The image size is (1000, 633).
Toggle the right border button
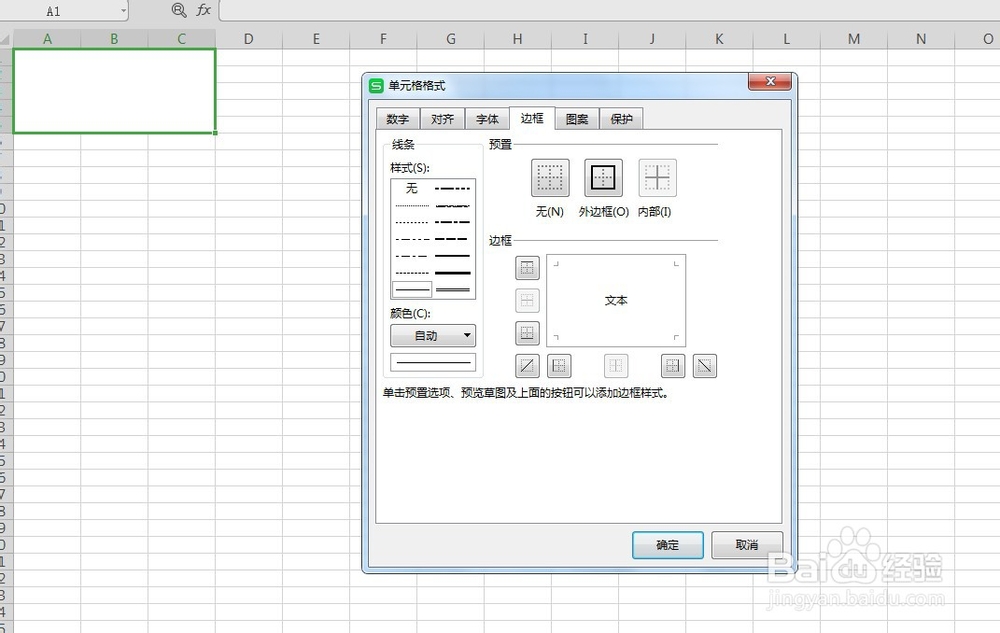click(673, 366)
